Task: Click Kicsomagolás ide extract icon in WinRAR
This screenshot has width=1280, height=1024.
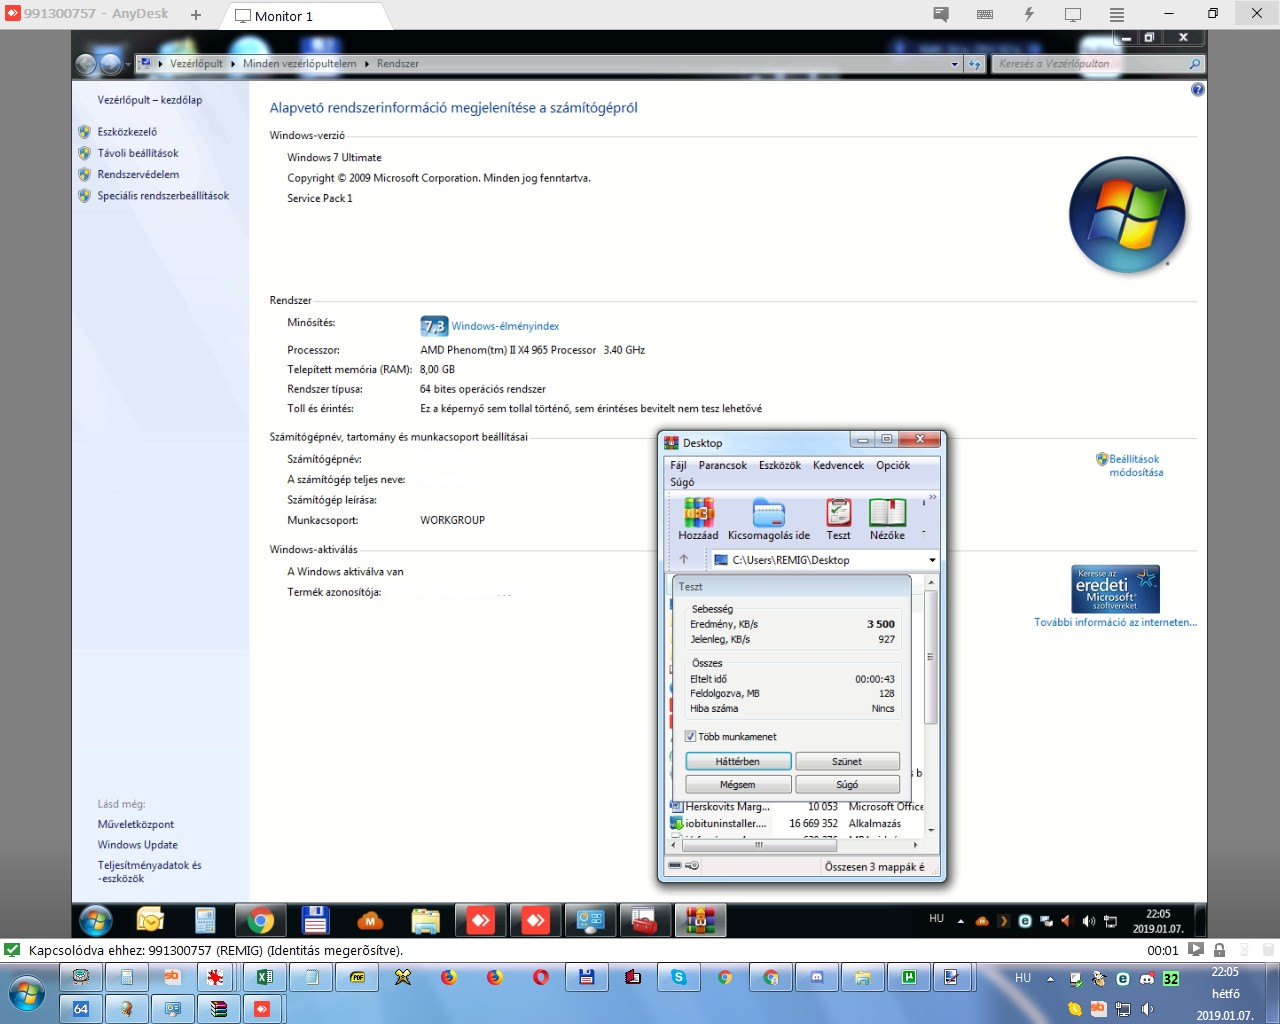Action: (x=768, y=519)
